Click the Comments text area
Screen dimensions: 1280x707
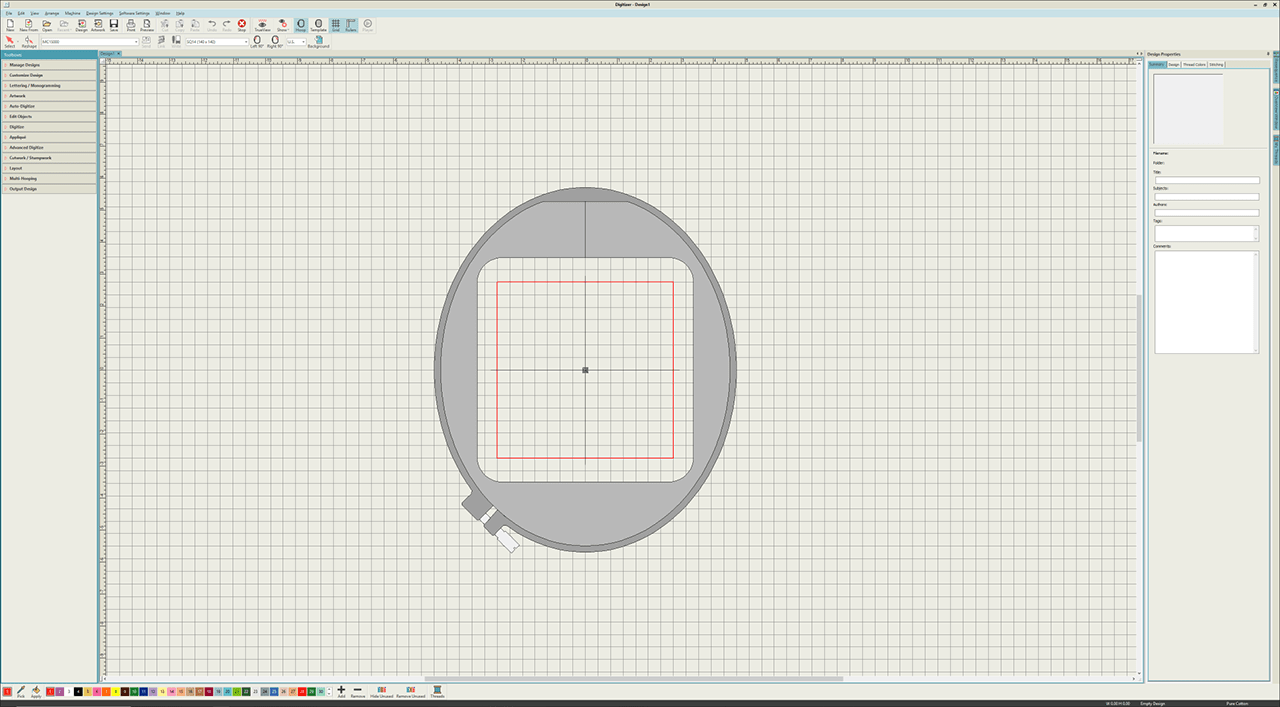tap(1207, 302)
